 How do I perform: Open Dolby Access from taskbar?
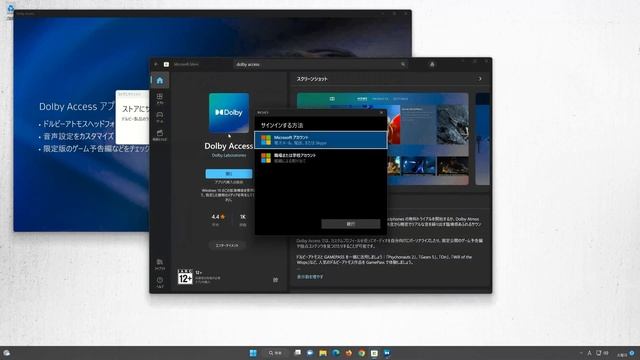[387, 353]
